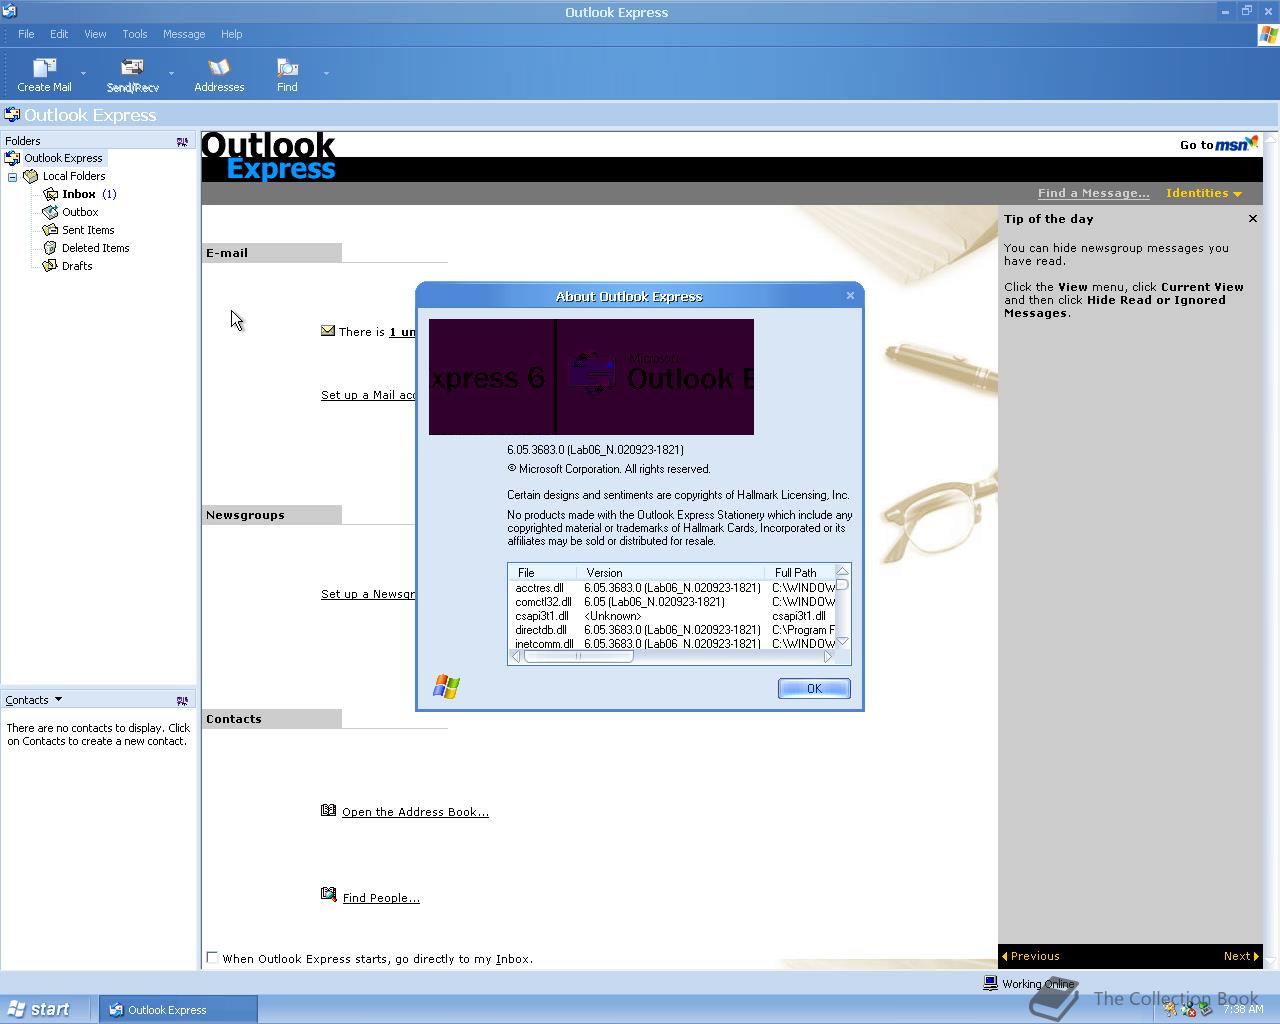Screen dimensions: 1280x1024
Task: Open the Identities dropdown
Action: (1204, 193)
